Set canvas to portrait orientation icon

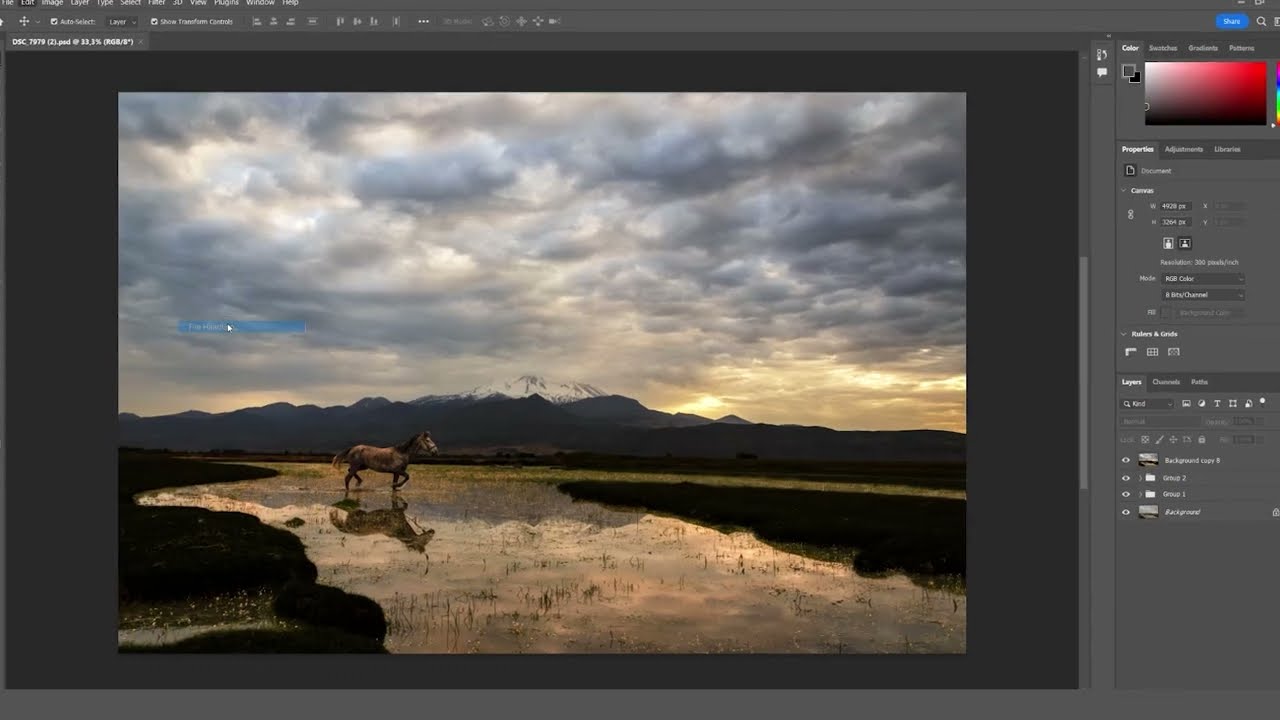tap(1167, 243)
